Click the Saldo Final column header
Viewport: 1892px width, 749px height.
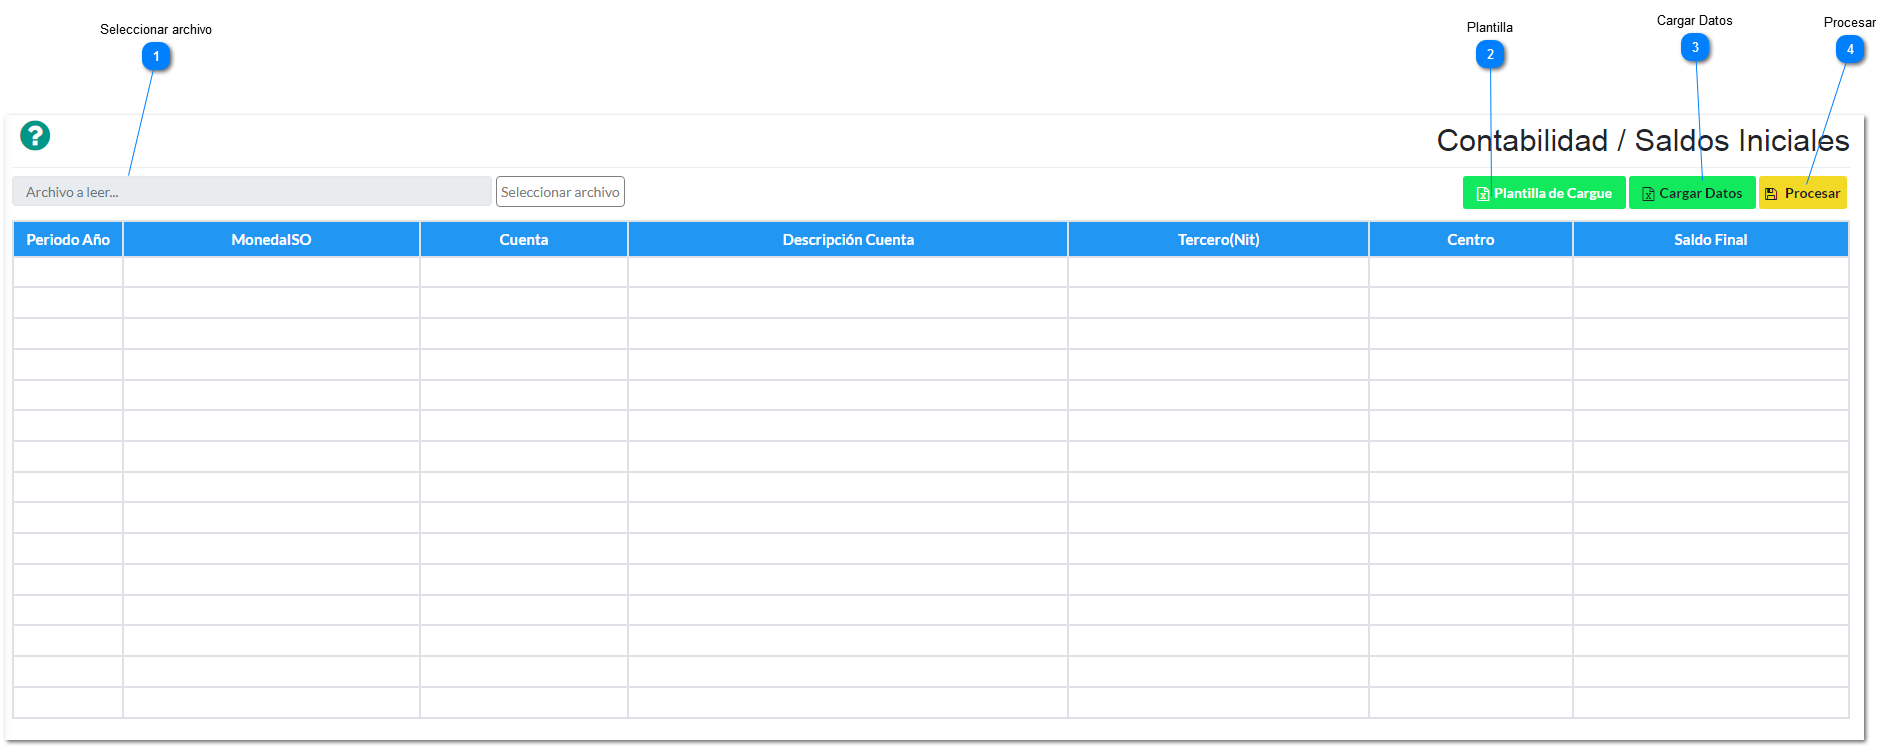coord(1710,240)
